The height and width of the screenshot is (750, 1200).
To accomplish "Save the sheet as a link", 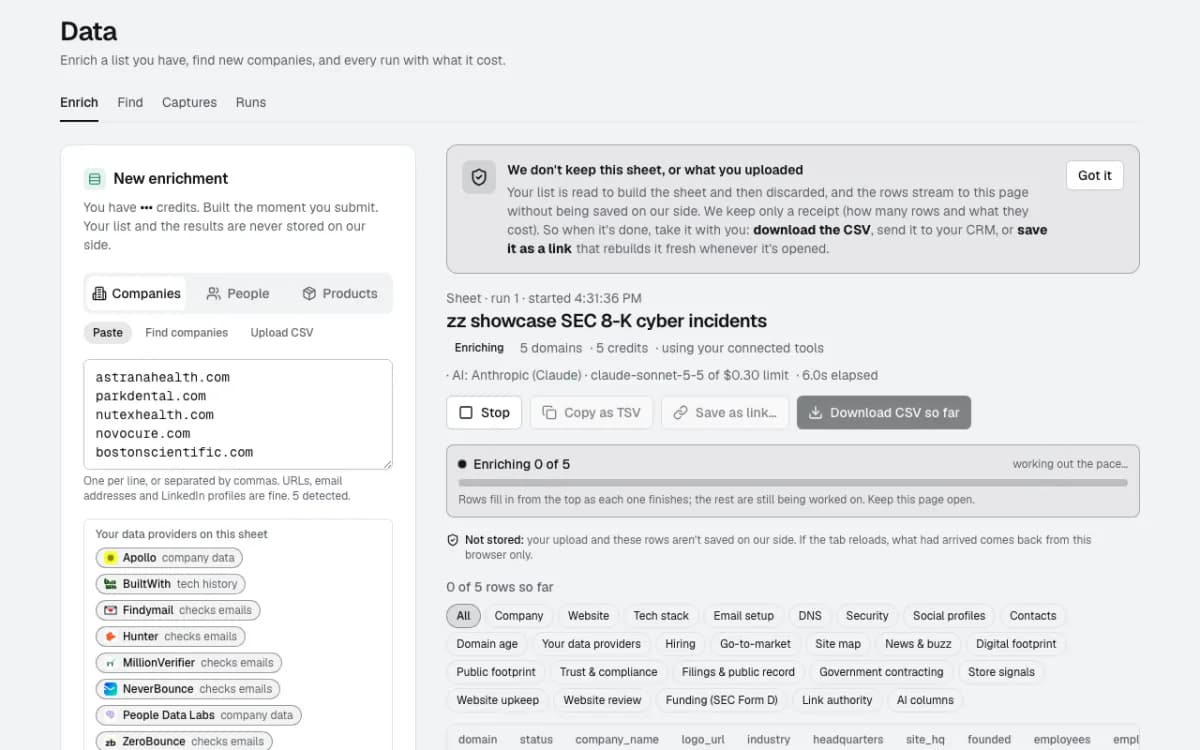I will pyautogui.click(x=725, y=412).
